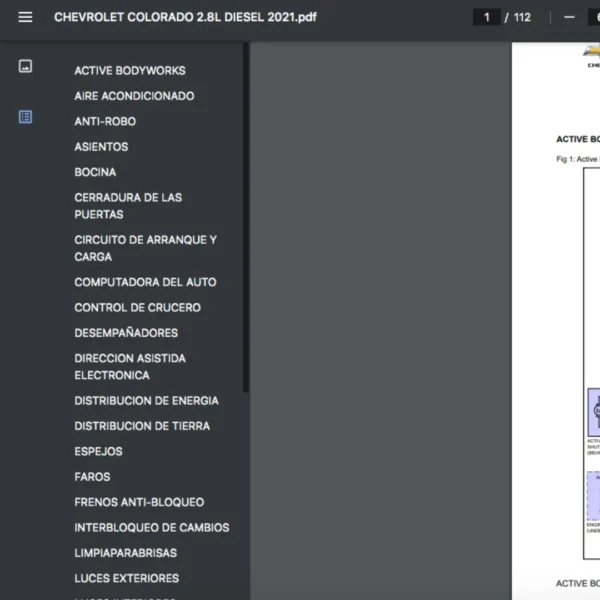Navigate to CERRADURA DE LAS PUERTAS
This screenshot has width=600, height=600.
(128, 206)
